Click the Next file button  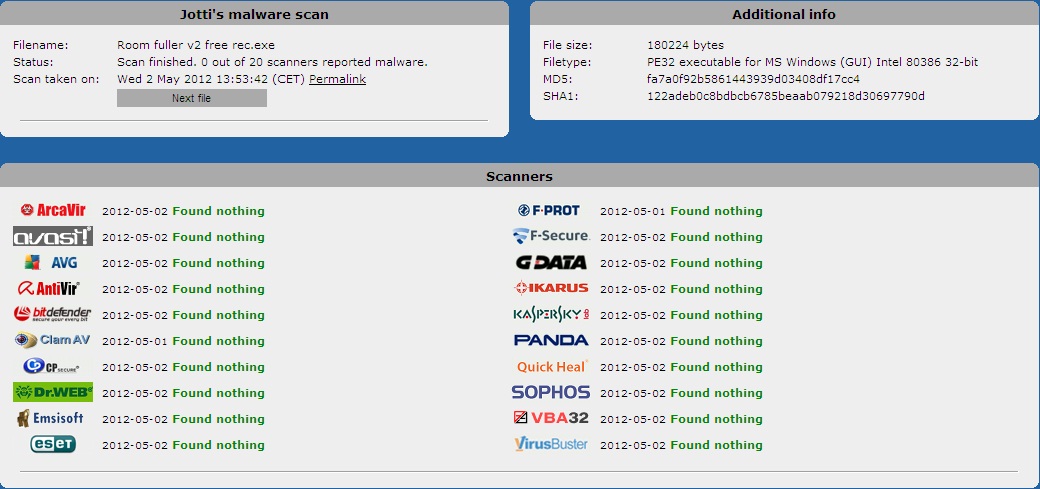coord(192,98)
